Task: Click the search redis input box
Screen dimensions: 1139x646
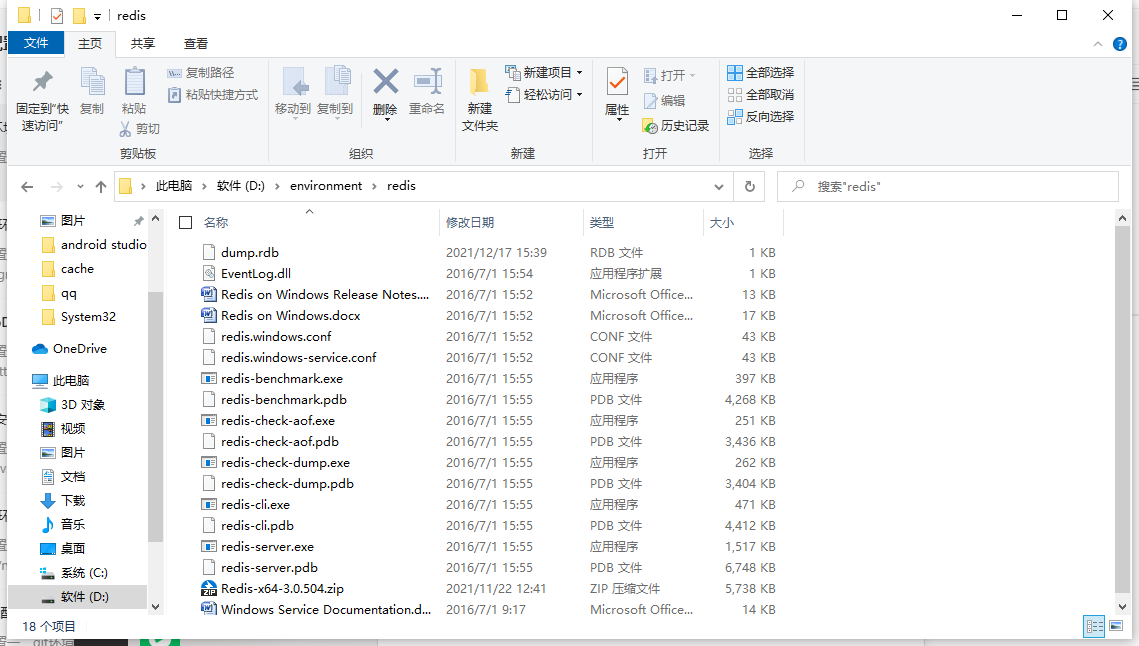Action: click(x=947, y=187)
